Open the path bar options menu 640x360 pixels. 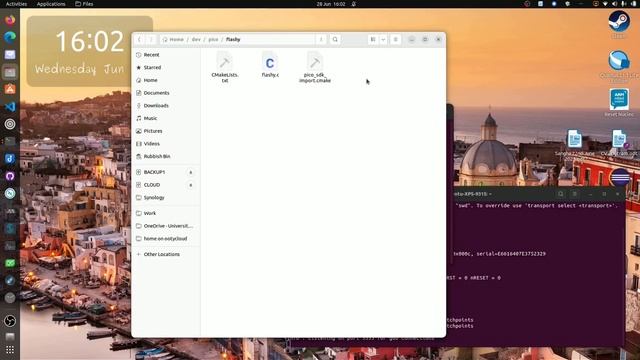[321, 40]
